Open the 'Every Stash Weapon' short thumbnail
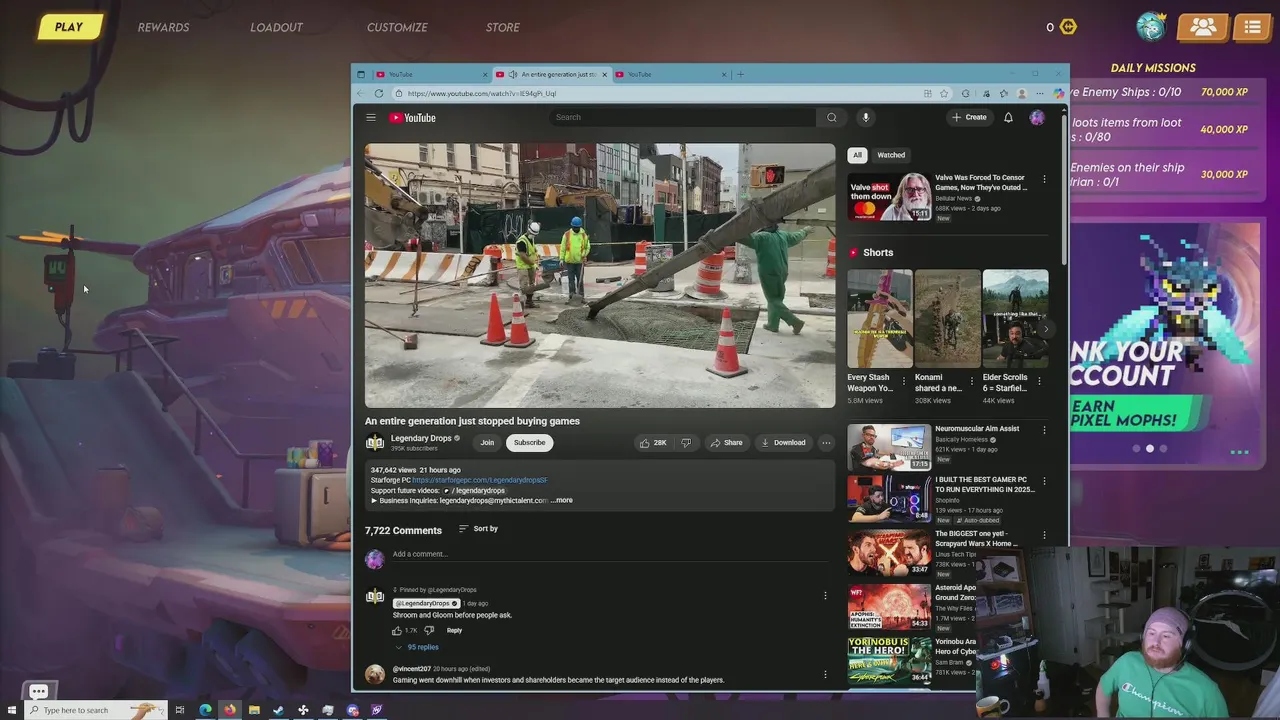The height and width of the screenshot is (720, 1280). click(880, 318)
